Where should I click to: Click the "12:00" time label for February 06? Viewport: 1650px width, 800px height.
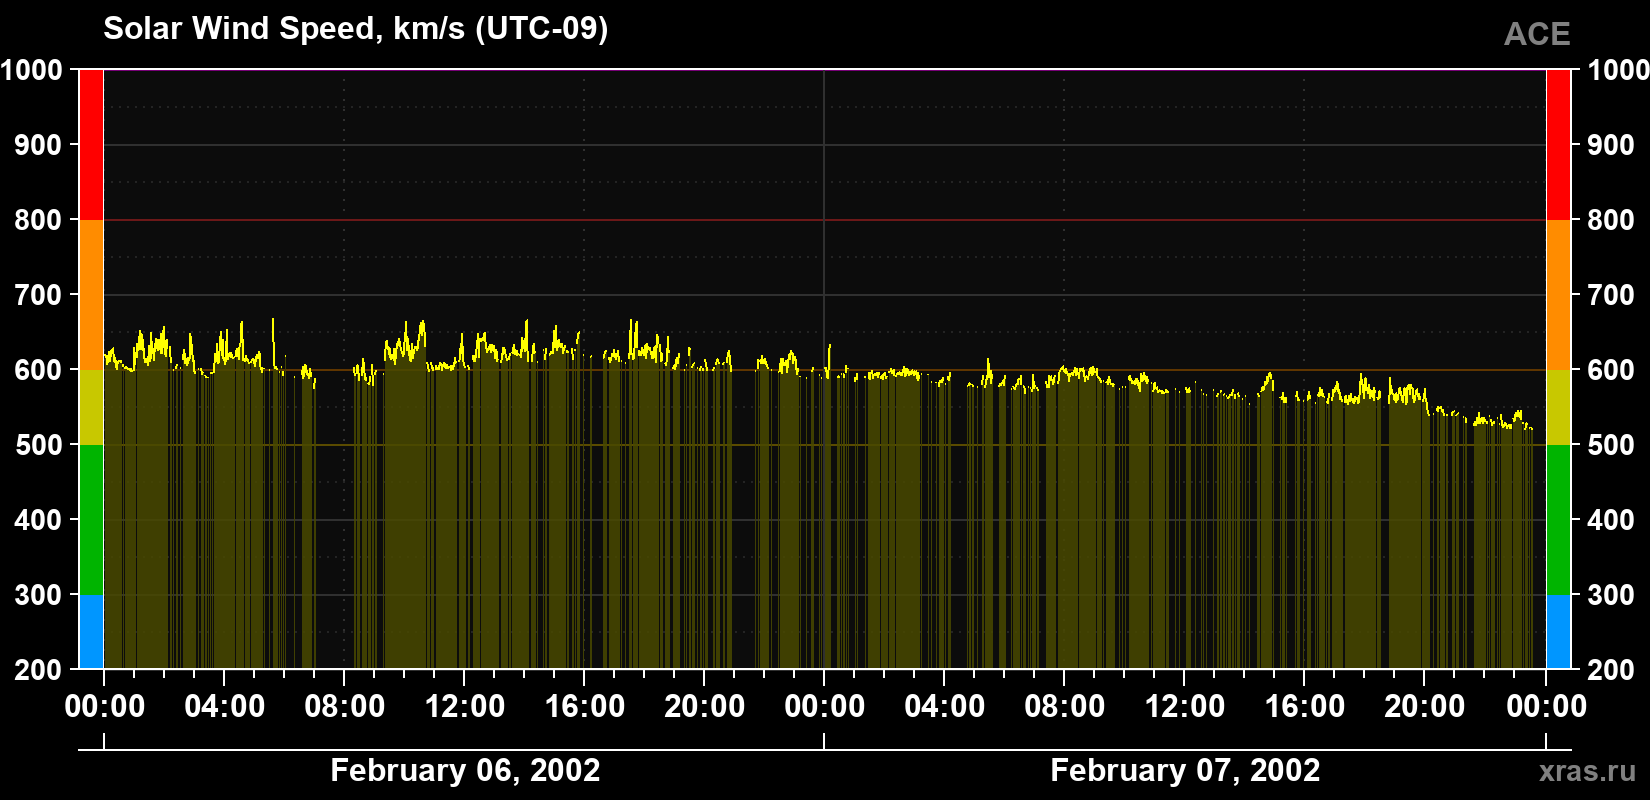465,707
